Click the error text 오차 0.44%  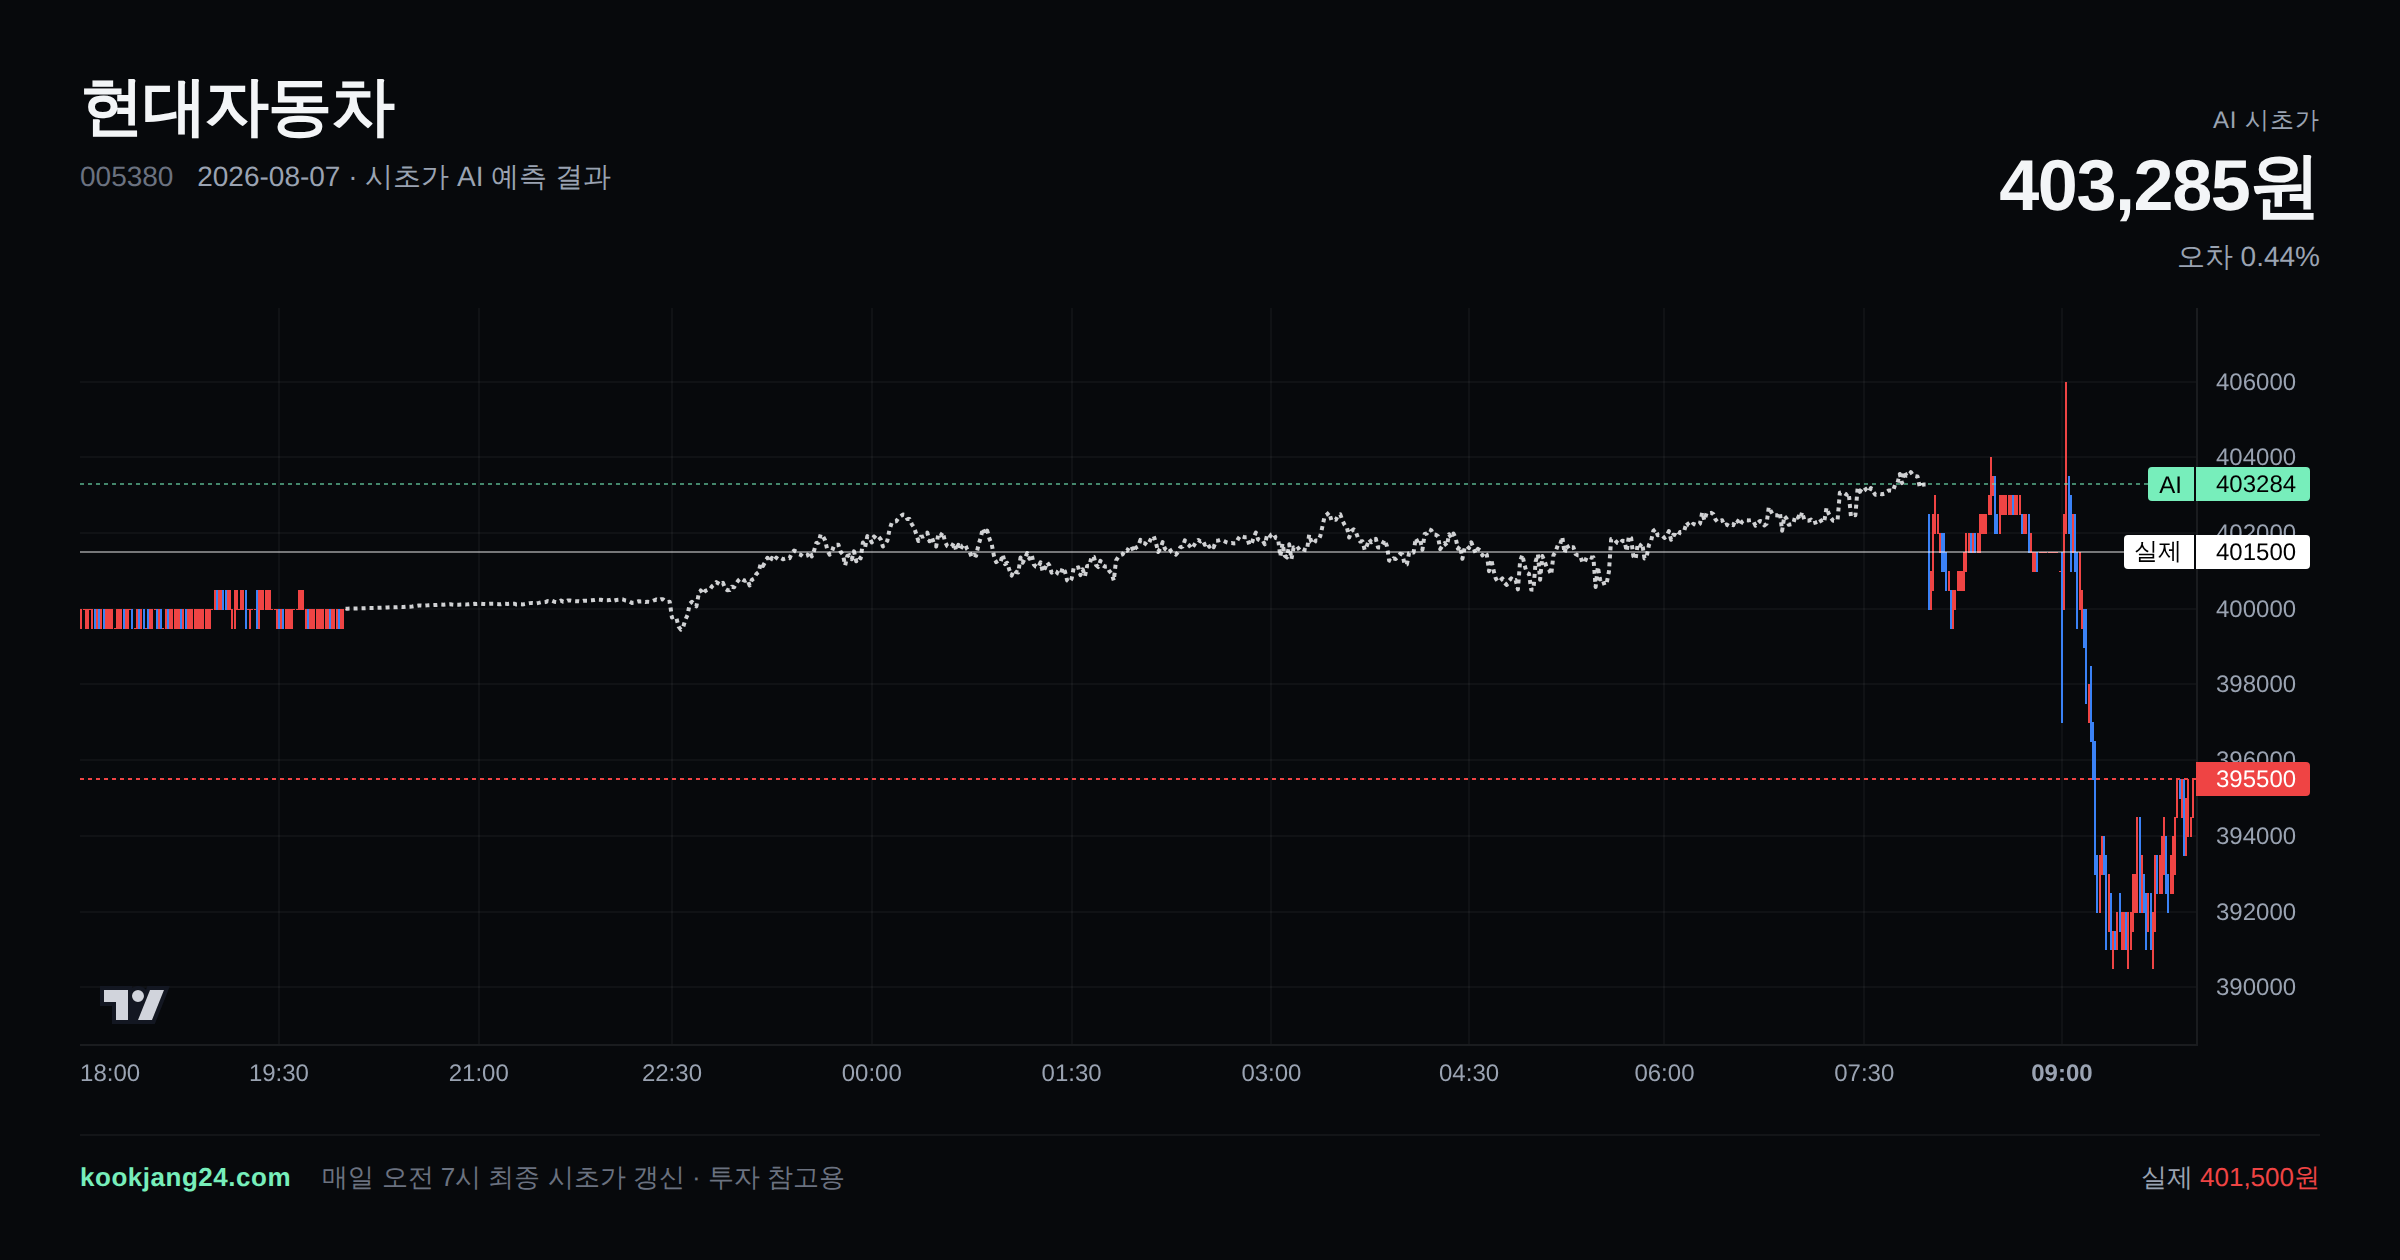2248,257
